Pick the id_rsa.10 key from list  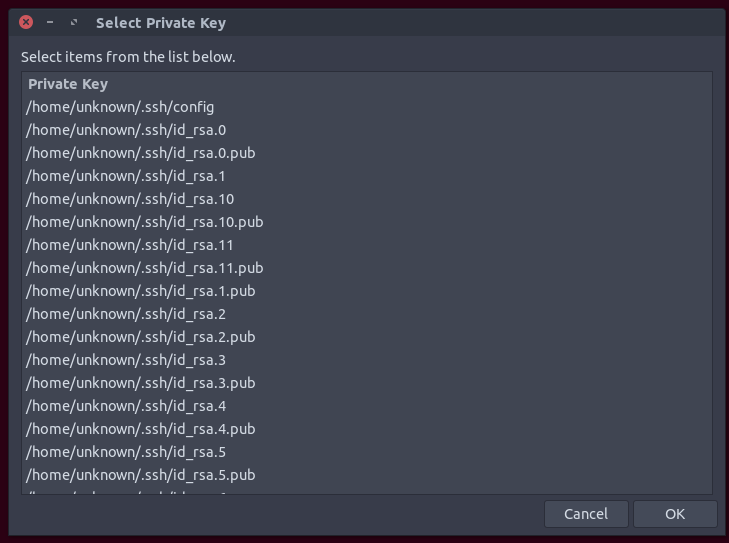tap(130, 199)
